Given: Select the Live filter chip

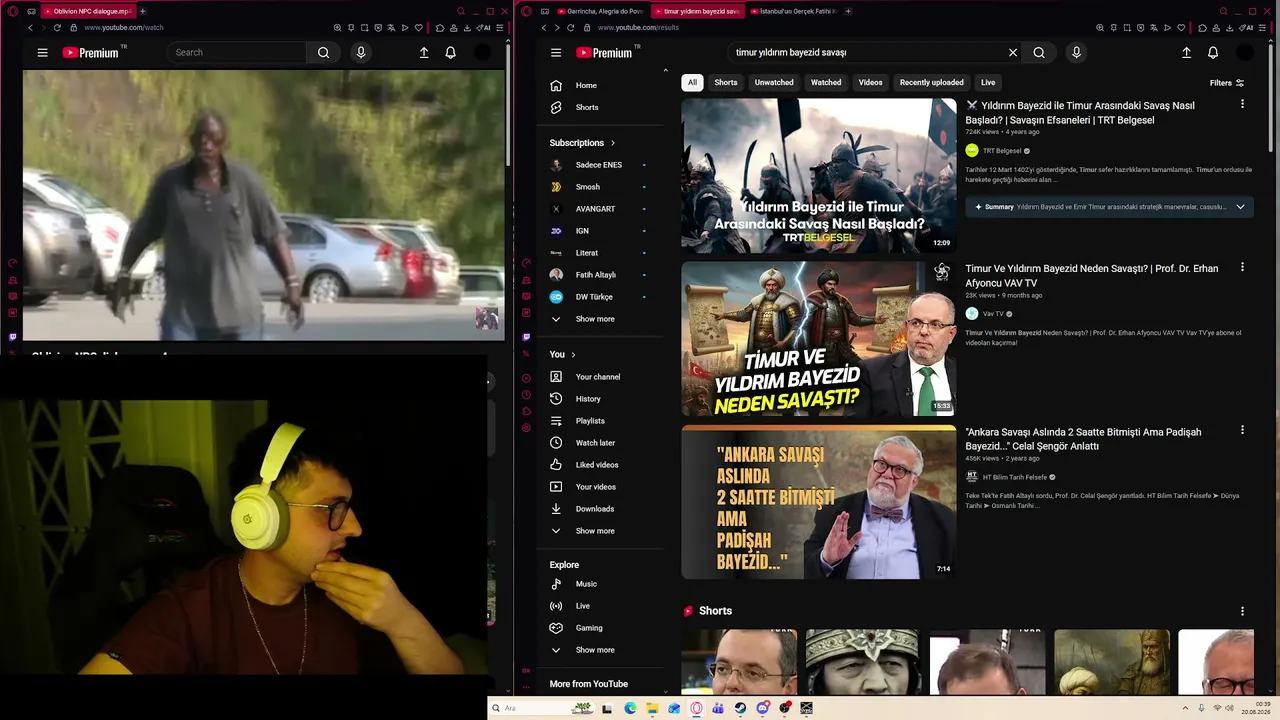Looking at the screenshot, I should click(988, 82).
